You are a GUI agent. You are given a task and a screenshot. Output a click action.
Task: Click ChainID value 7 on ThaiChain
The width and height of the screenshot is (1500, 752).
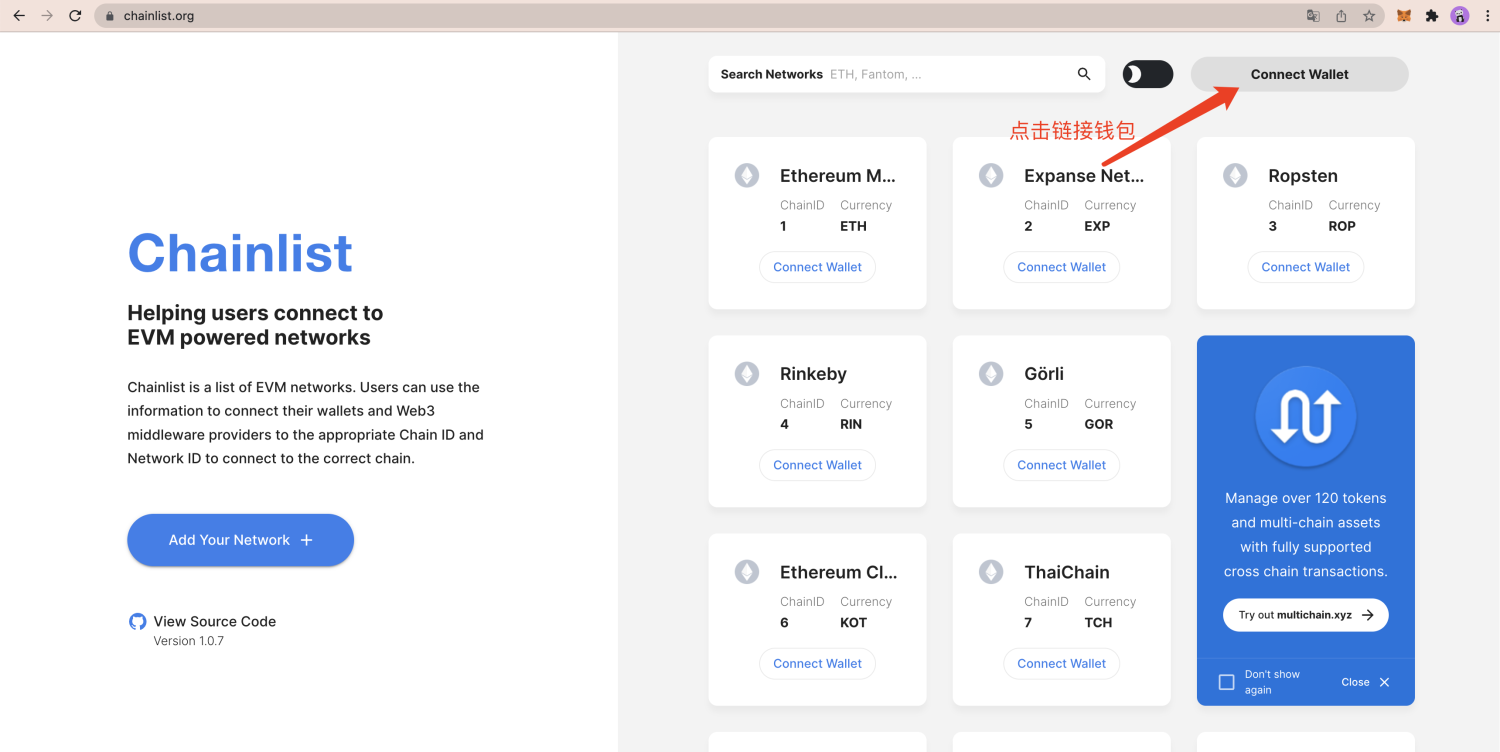[x=1028, y=622]
